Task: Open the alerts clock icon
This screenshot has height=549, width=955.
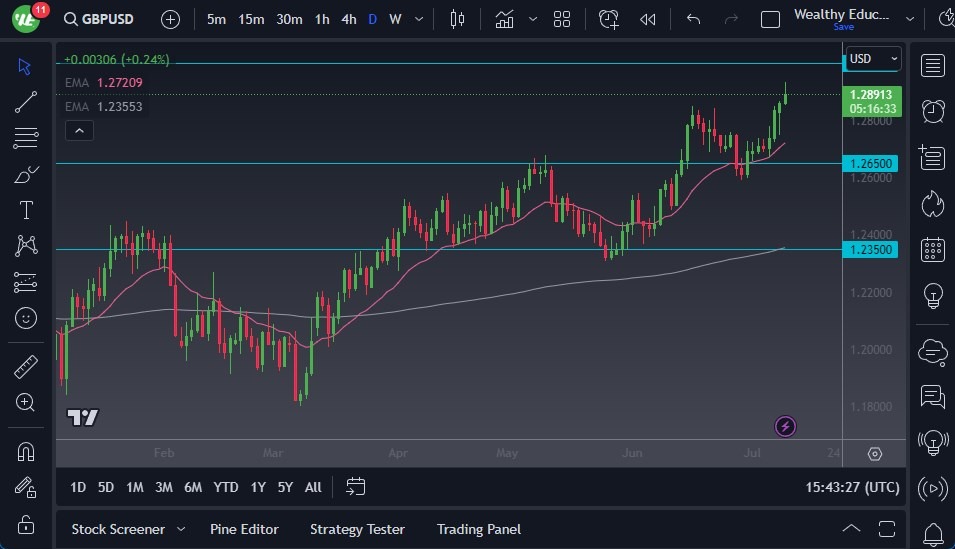Action: (932, 111)
